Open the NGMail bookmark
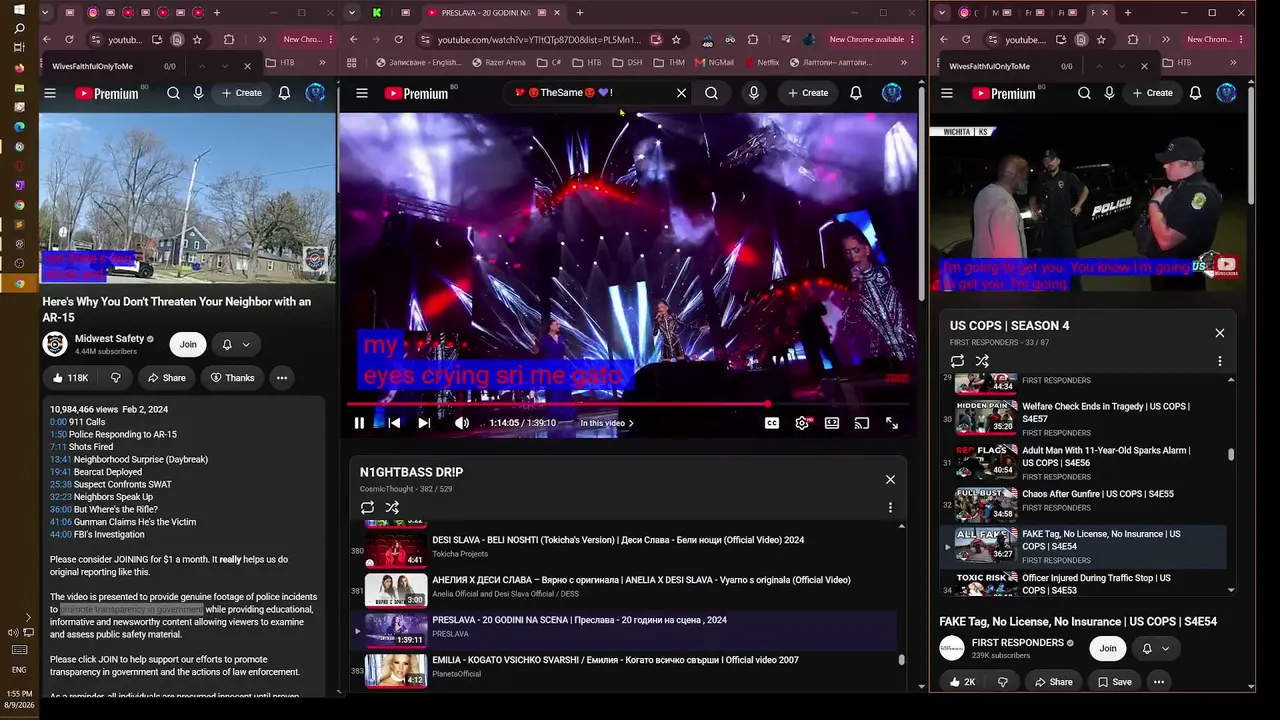The height and width of the screenshot is (720, 1280). [714, 62]
